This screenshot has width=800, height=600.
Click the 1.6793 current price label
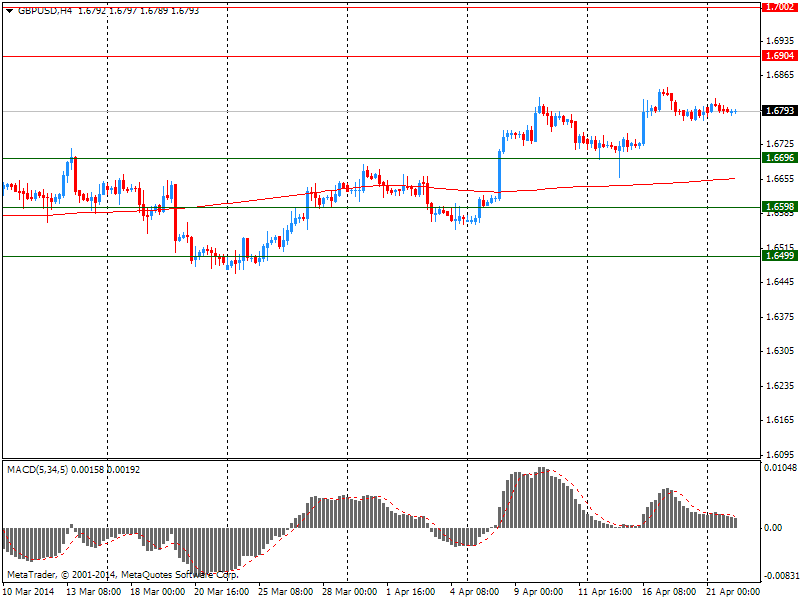[x=780, y=111]
